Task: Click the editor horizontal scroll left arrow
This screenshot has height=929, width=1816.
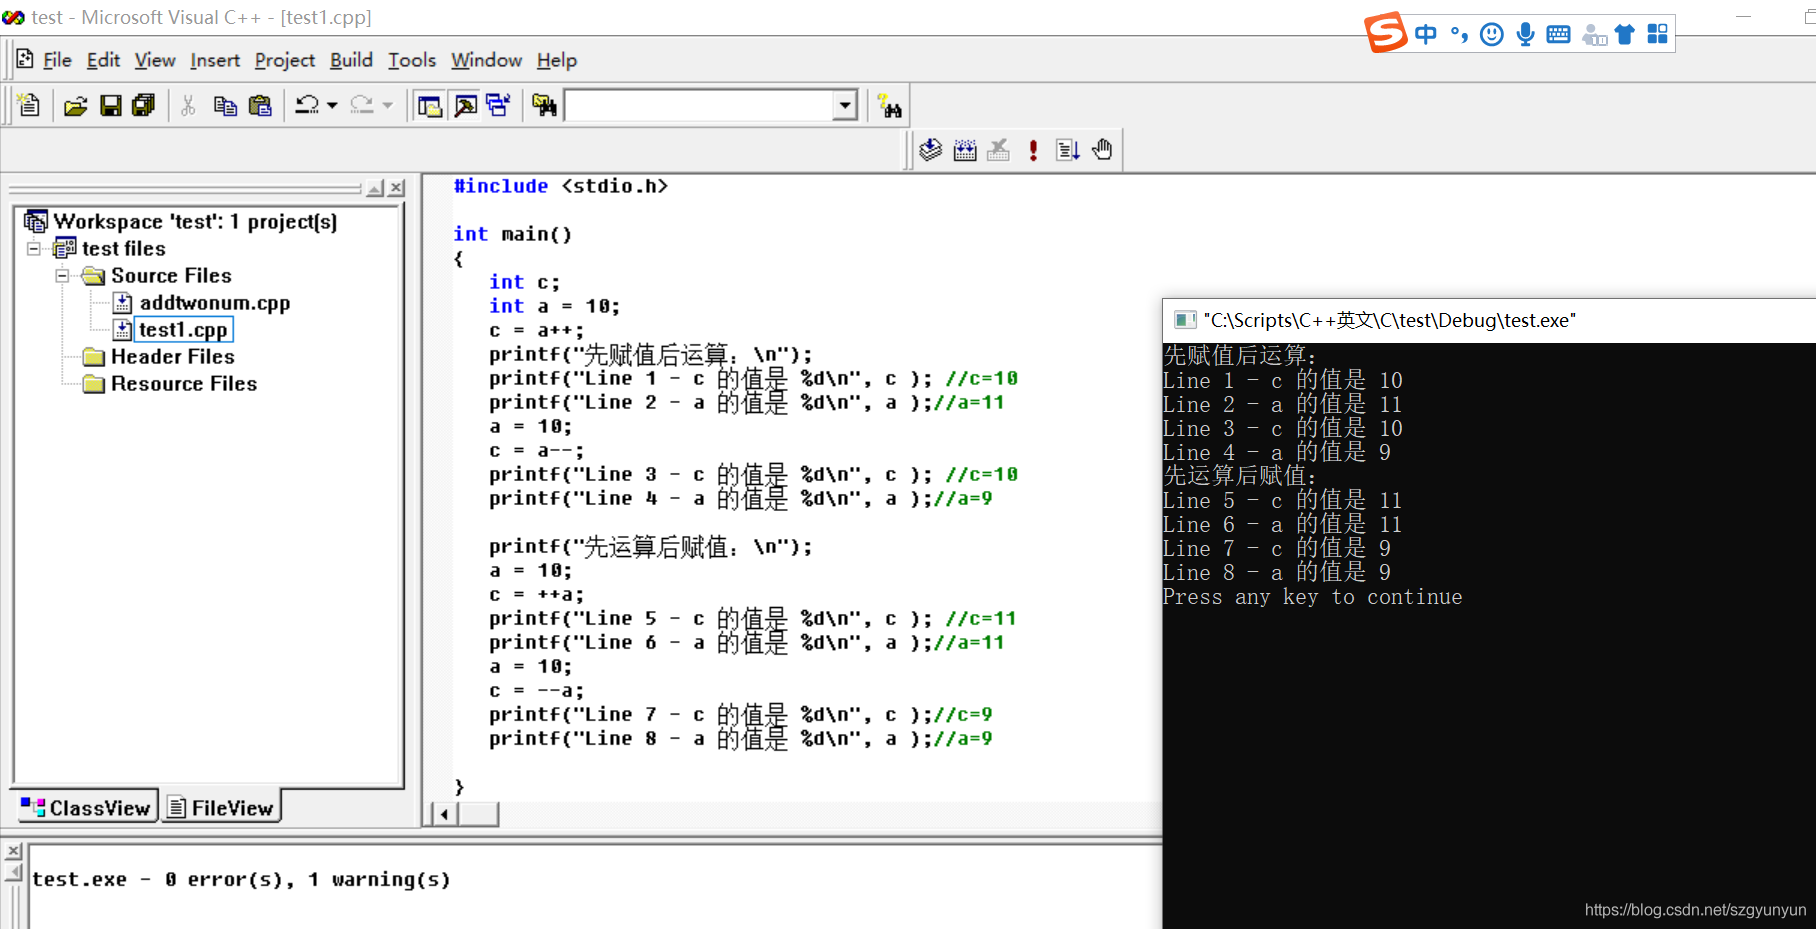Action: coord(443,814)
